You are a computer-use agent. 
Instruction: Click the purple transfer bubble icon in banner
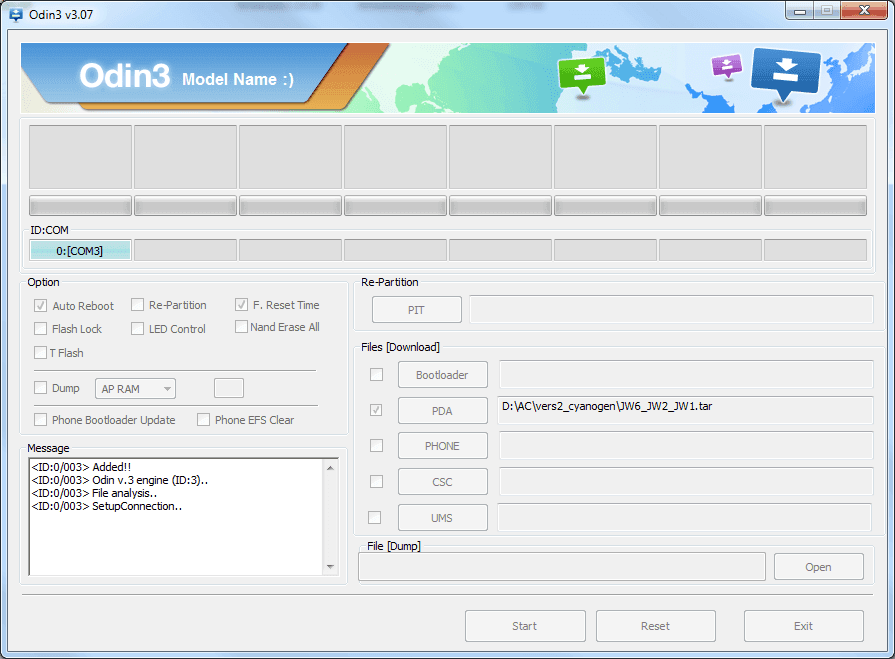click(x=727, y=66)
